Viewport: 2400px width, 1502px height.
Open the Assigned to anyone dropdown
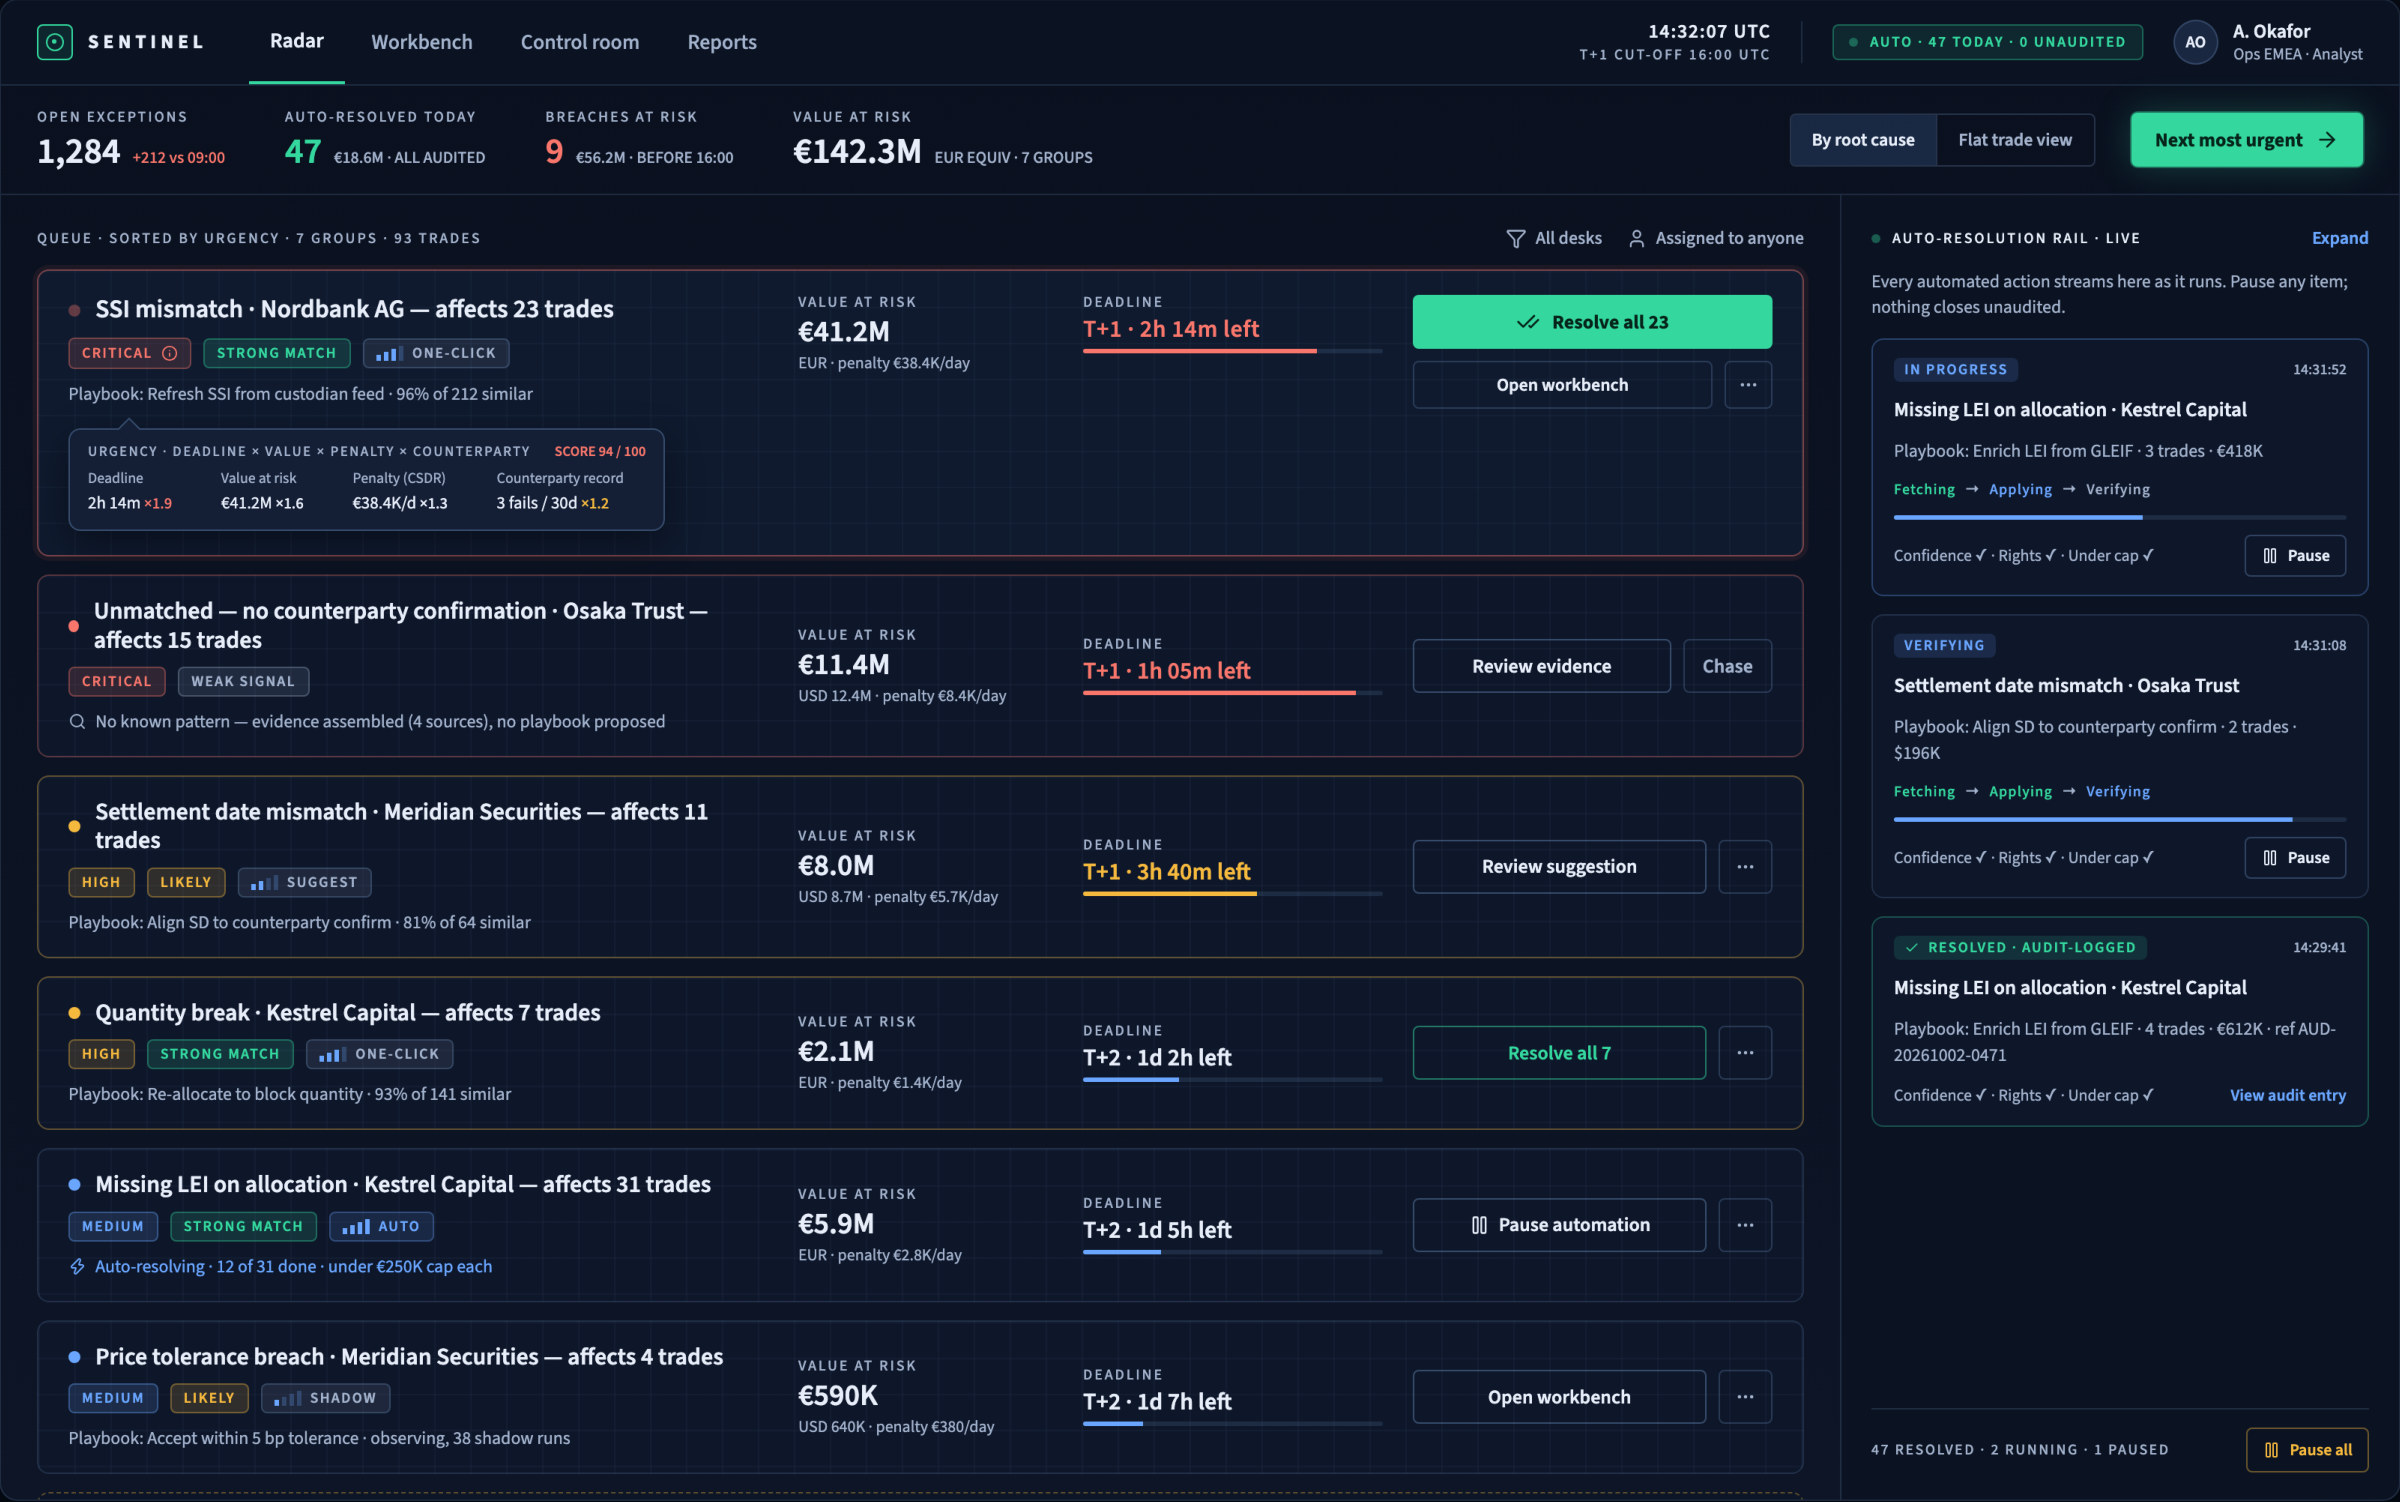(1716, 239)
